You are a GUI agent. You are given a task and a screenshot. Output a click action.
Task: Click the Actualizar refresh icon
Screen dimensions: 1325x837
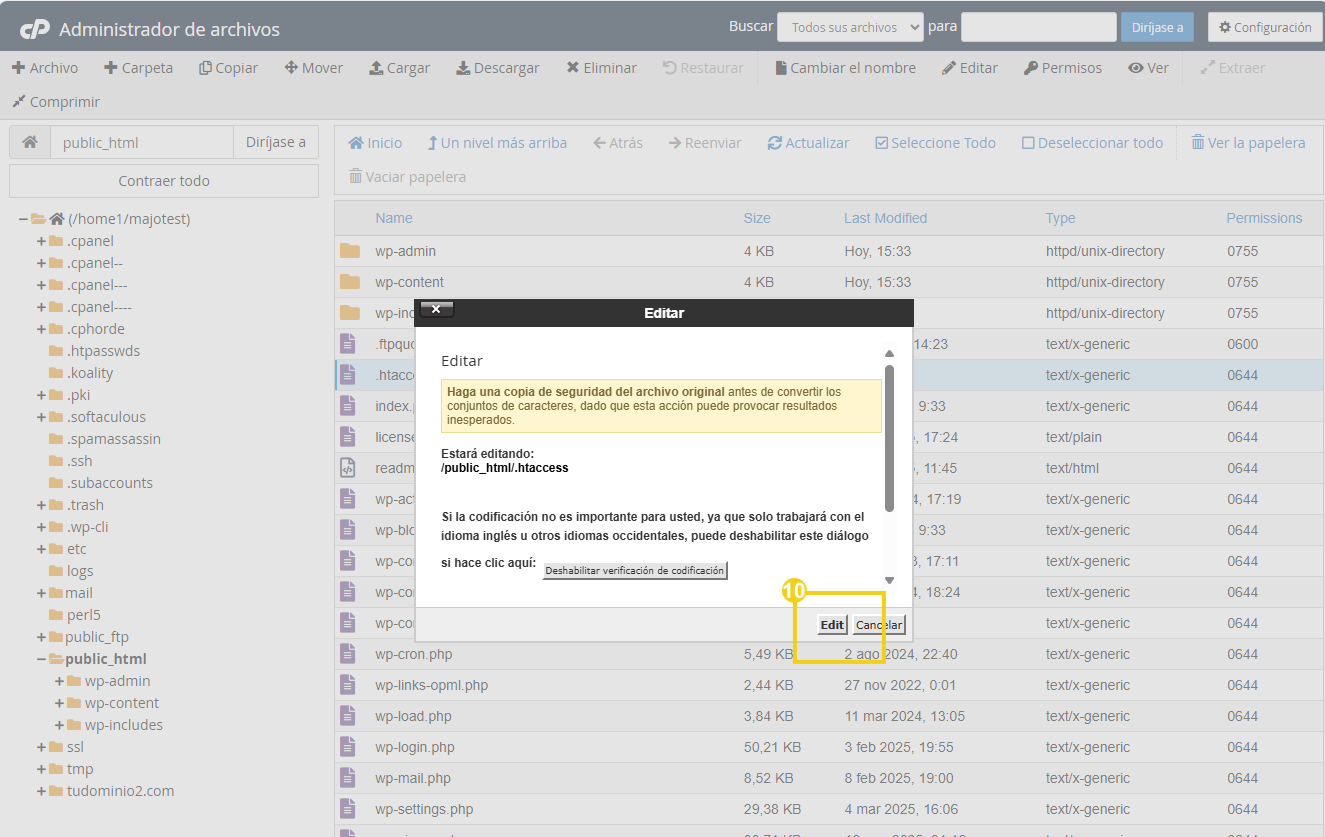[x=774, y=143]
